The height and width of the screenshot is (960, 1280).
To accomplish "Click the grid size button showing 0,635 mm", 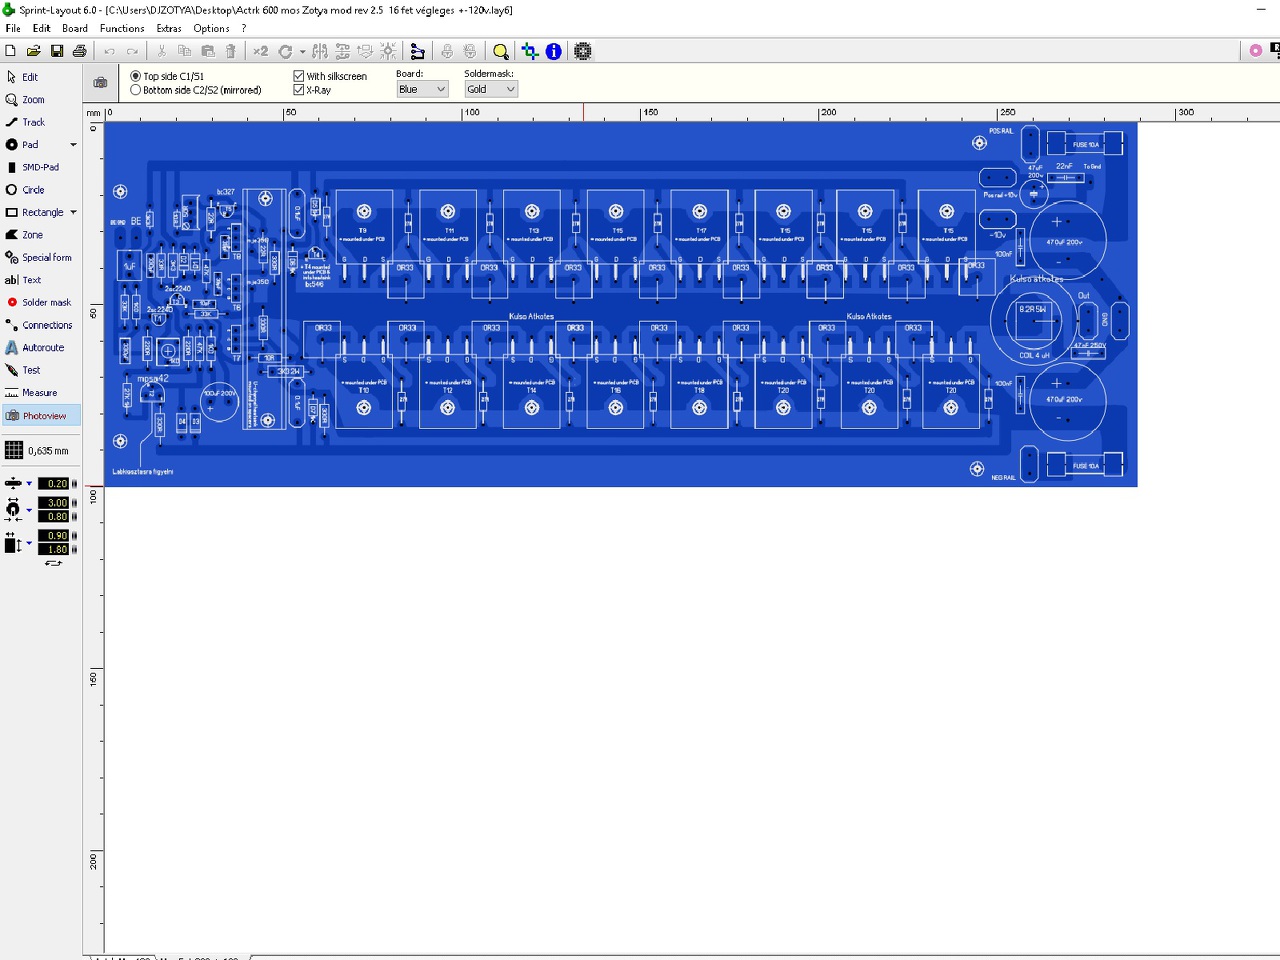I will (x=39, y=451).
